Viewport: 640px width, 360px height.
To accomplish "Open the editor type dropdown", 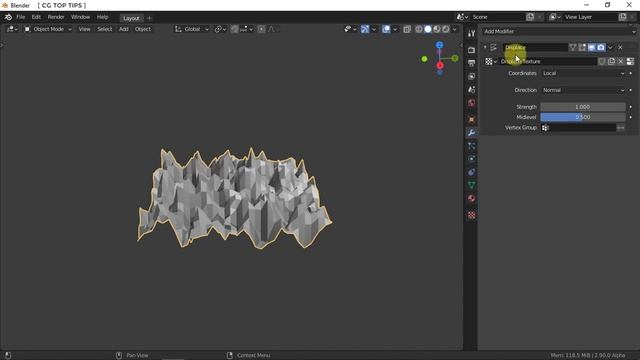I will point(11,29).
